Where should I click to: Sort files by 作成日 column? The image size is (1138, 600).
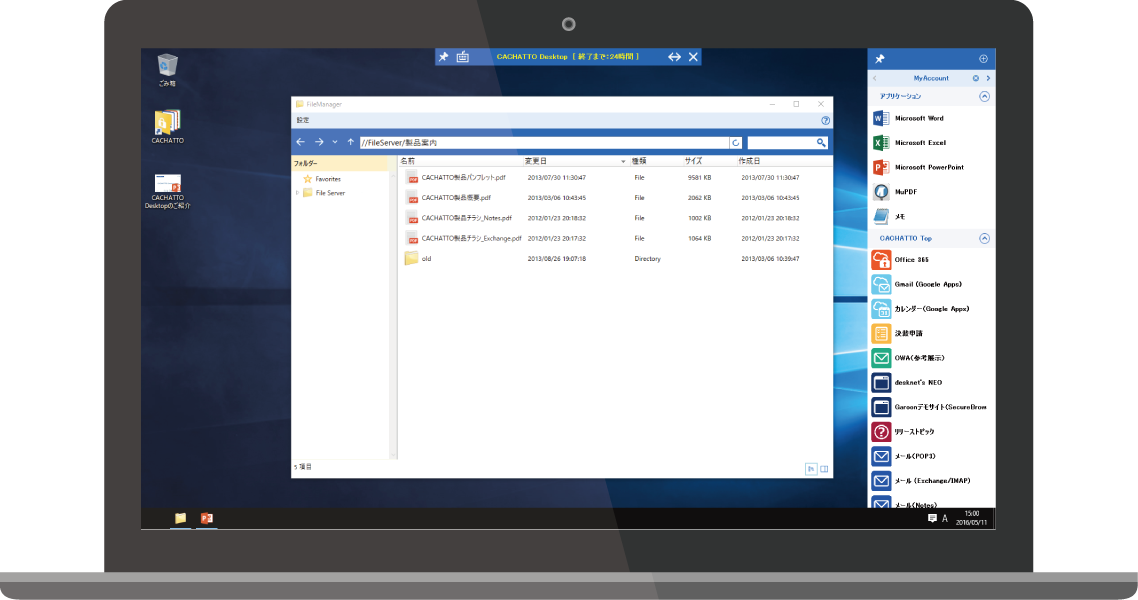[749, 161]
